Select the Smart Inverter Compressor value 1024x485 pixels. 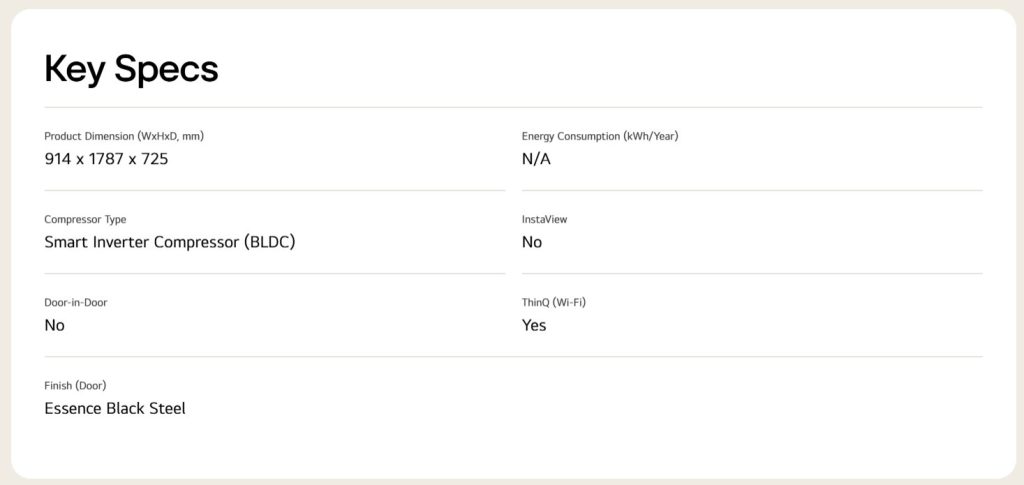170,242
